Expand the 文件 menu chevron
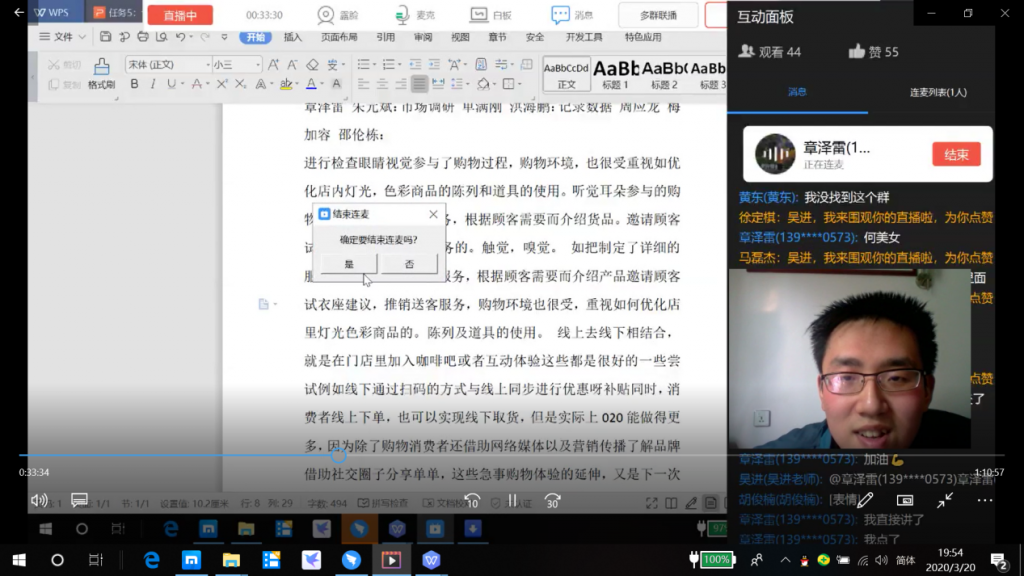The image size is (1024, 576). point(82,37)
